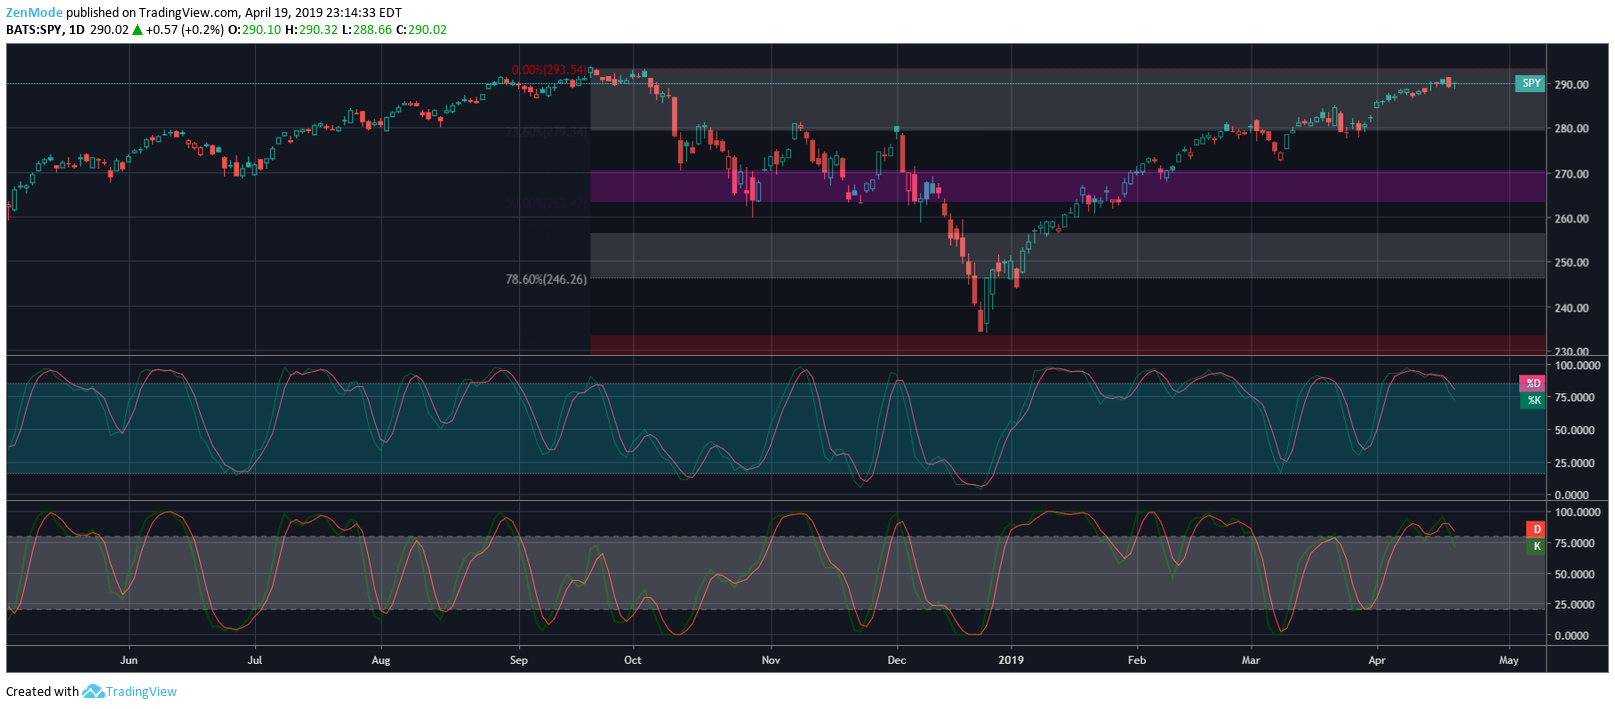The height and width of the screenshot is (709, 1615).
Task: Click the 0.00%(293.54) Fibonacci label
Action: coord(548,70)
